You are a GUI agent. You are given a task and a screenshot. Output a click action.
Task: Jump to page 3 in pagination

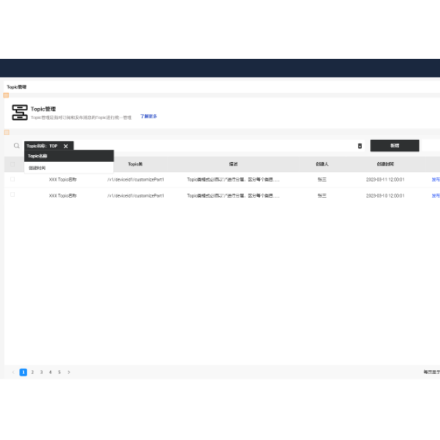point(41,372)
